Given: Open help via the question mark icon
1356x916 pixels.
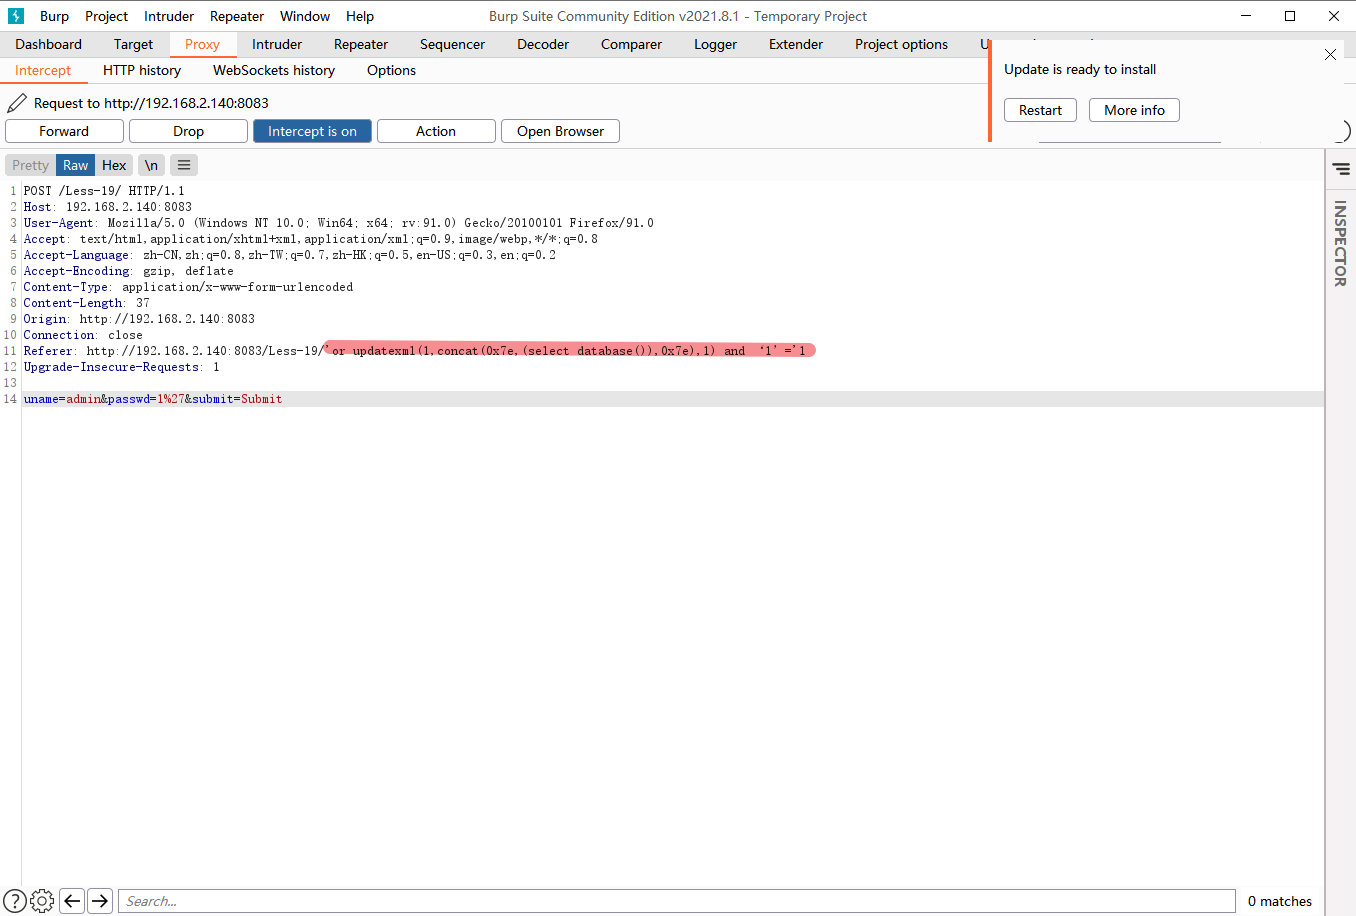Looking at the screenshot, I should [15, 901].
